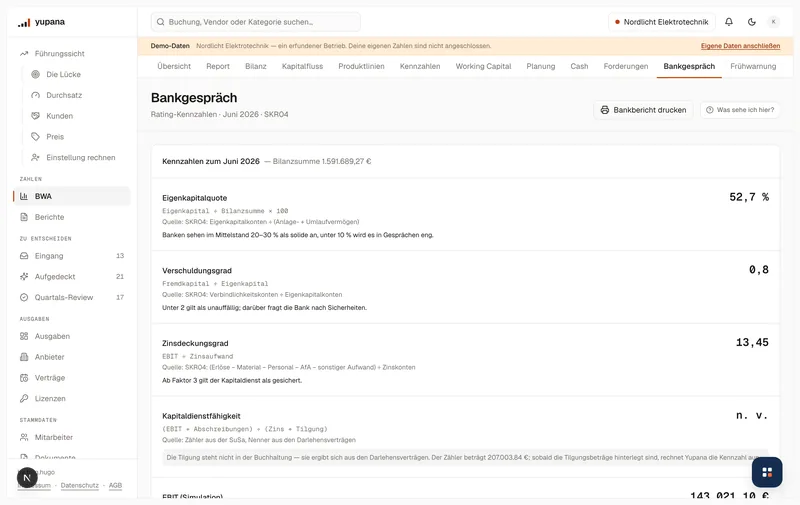Open AGB footer link
This screenshot has height=505, width=800.
tap(115, 485)
